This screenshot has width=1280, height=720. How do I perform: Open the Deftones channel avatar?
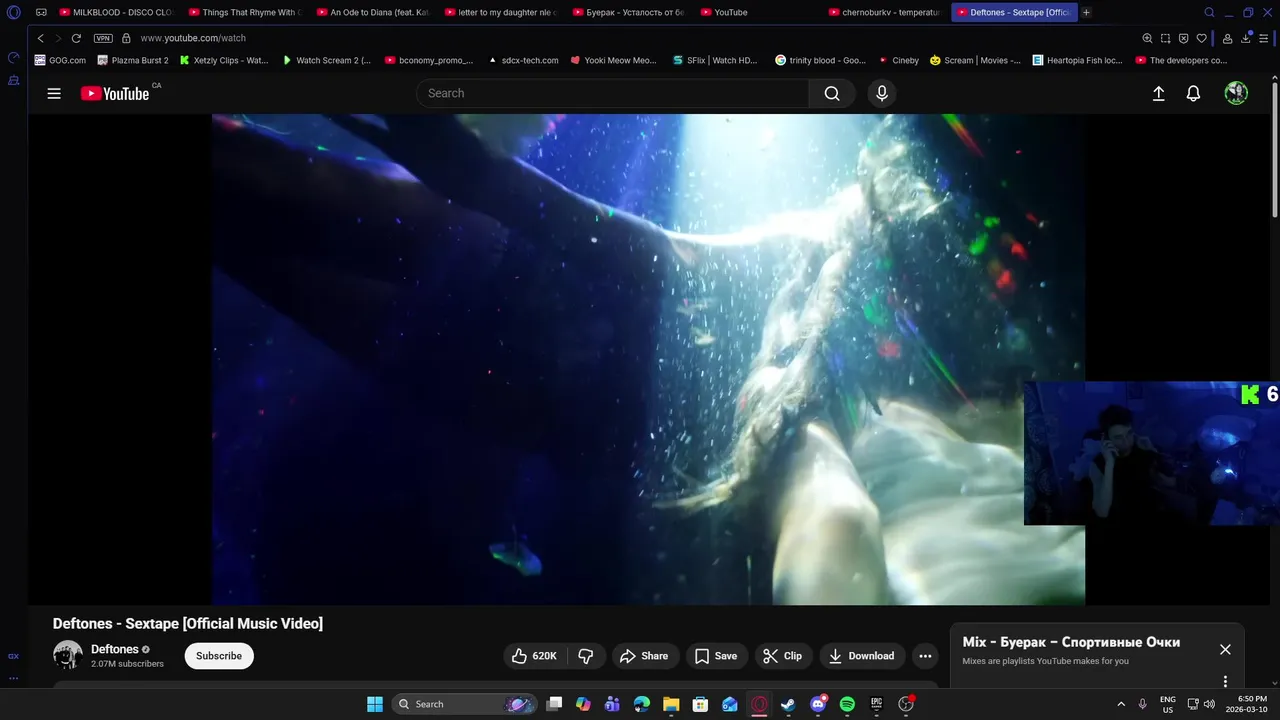pos(68,655)
